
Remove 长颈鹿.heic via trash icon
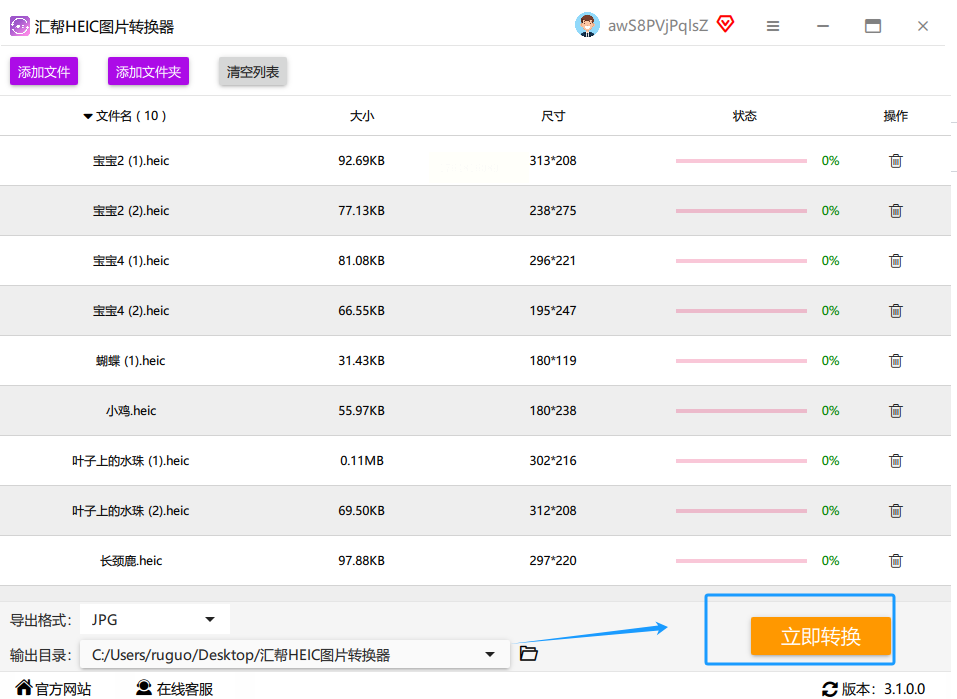click(x=895, y=560)
